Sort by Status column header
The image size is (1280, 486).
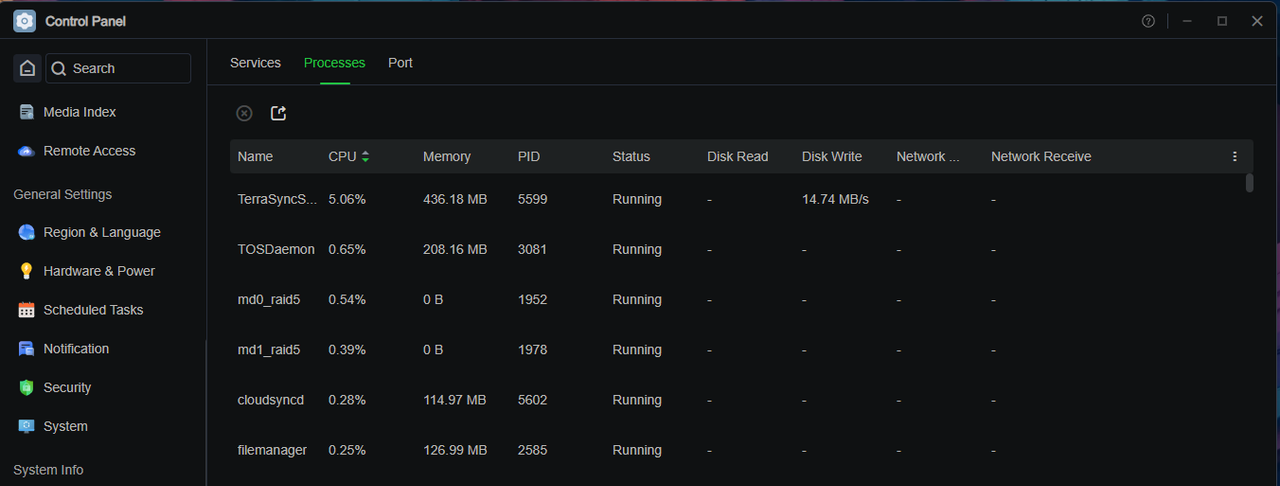pyautogui.click(x=631, y=157)
